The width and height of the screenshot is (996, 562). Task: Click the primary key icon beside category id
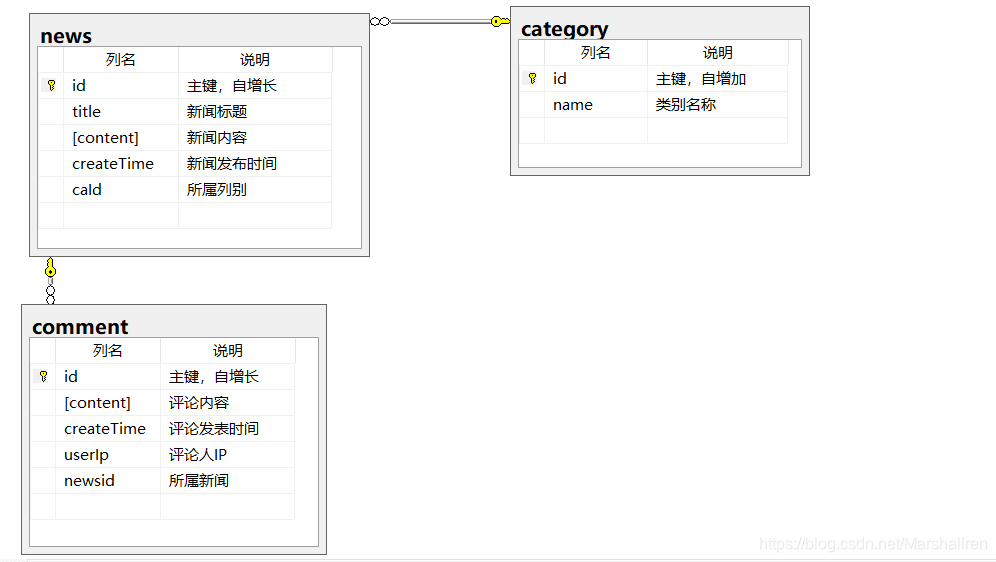pos(533,78)
